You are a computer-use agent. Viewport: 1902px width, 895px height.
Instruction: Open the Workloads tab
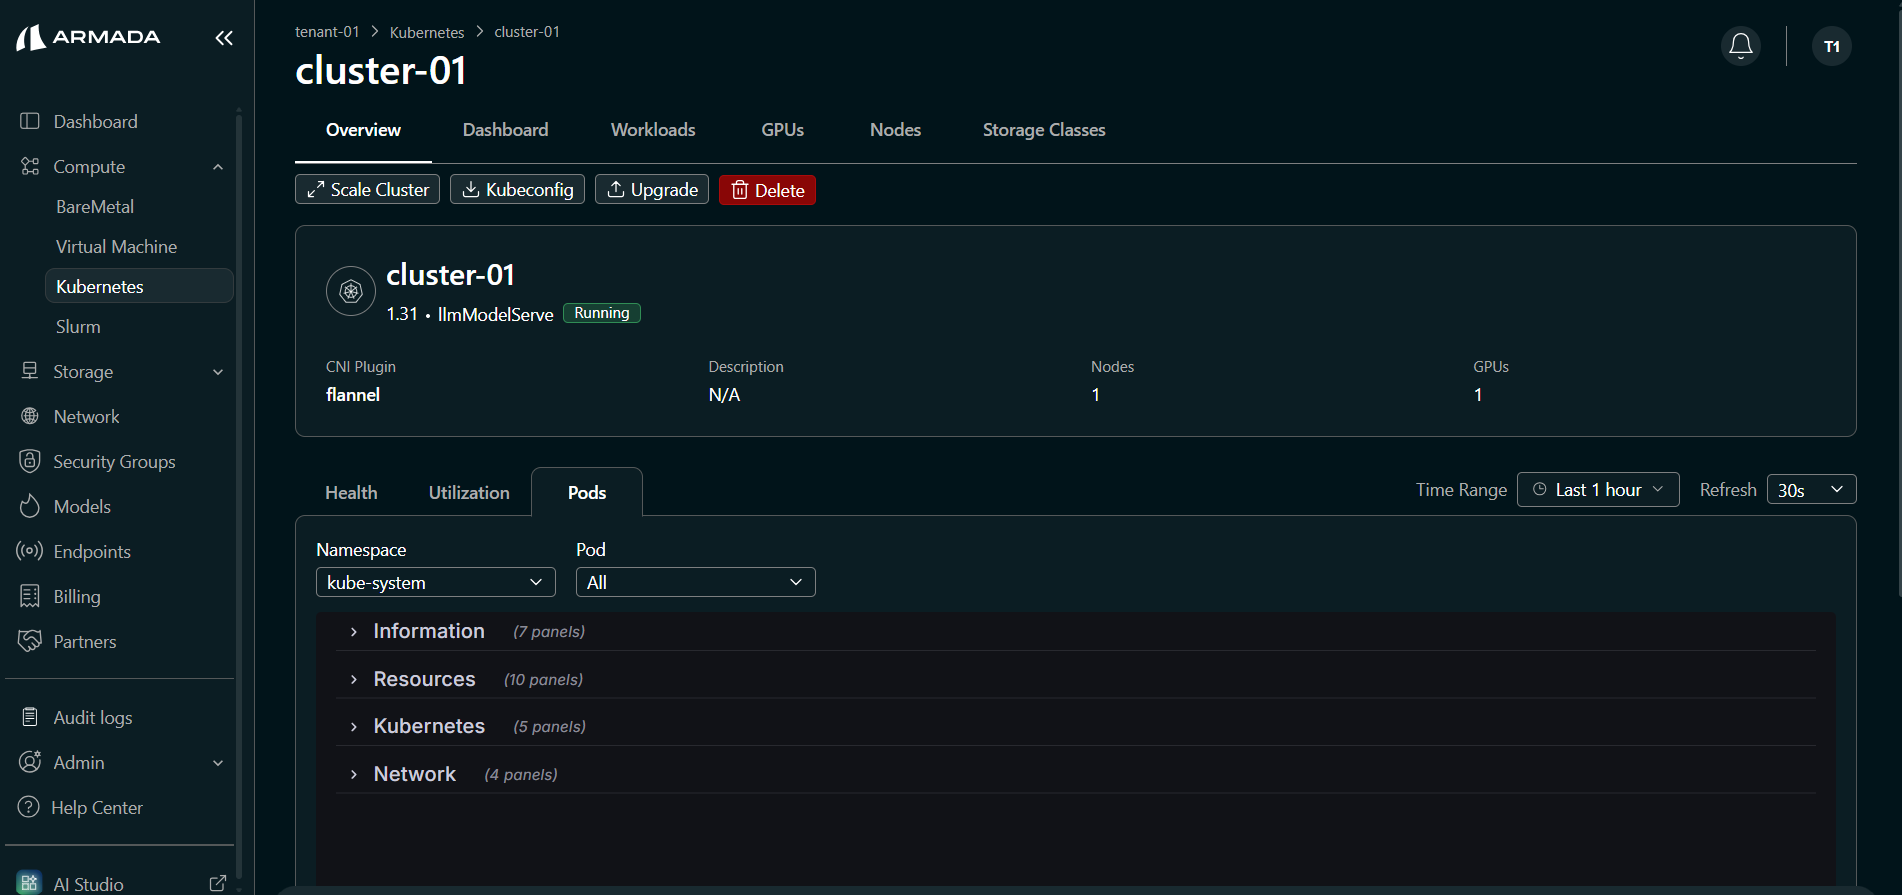pos(653,130)
